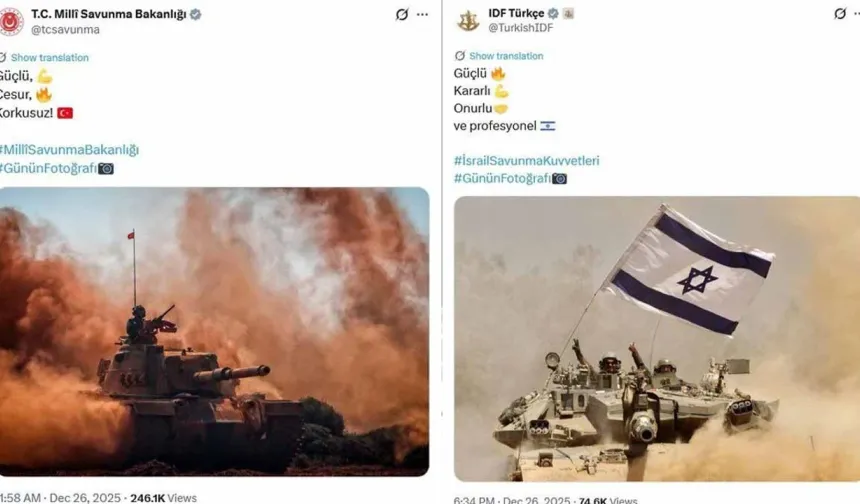Open the #GününFotoğrafı hashtag in the IDF tweet
The height and width of the screenshot is (504, 860).
pos(502,178)
